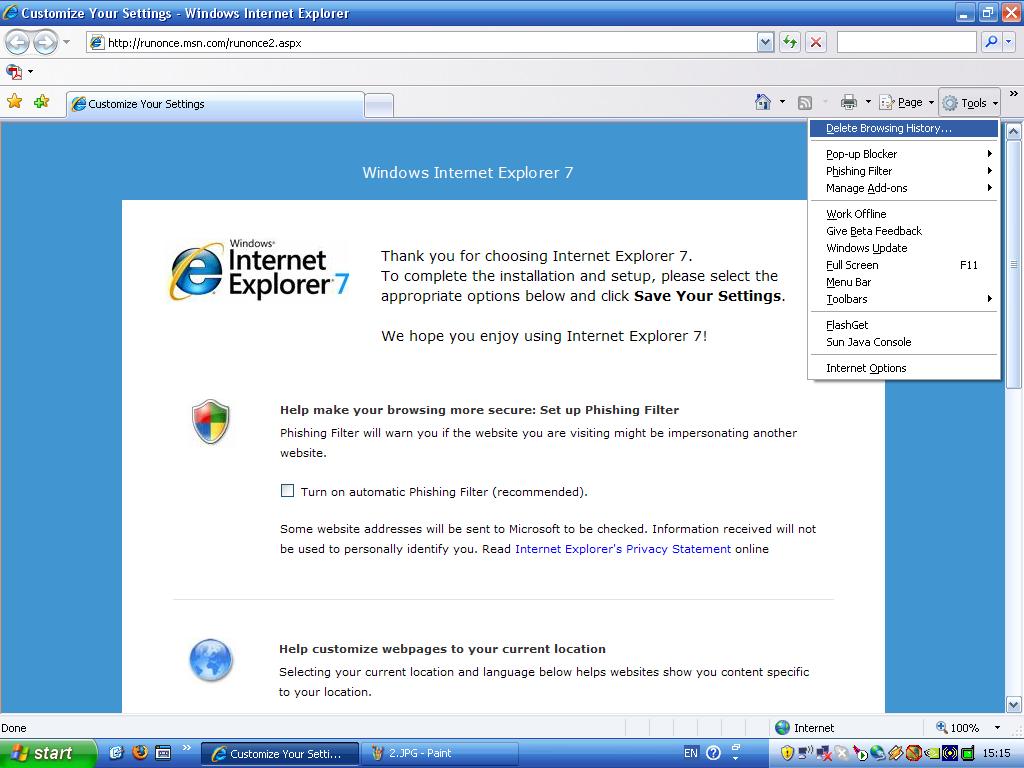The width and height of the screenshot is (1024, 768).
Task: Click the Add to Favorites icon
Action: pos(42,102)
